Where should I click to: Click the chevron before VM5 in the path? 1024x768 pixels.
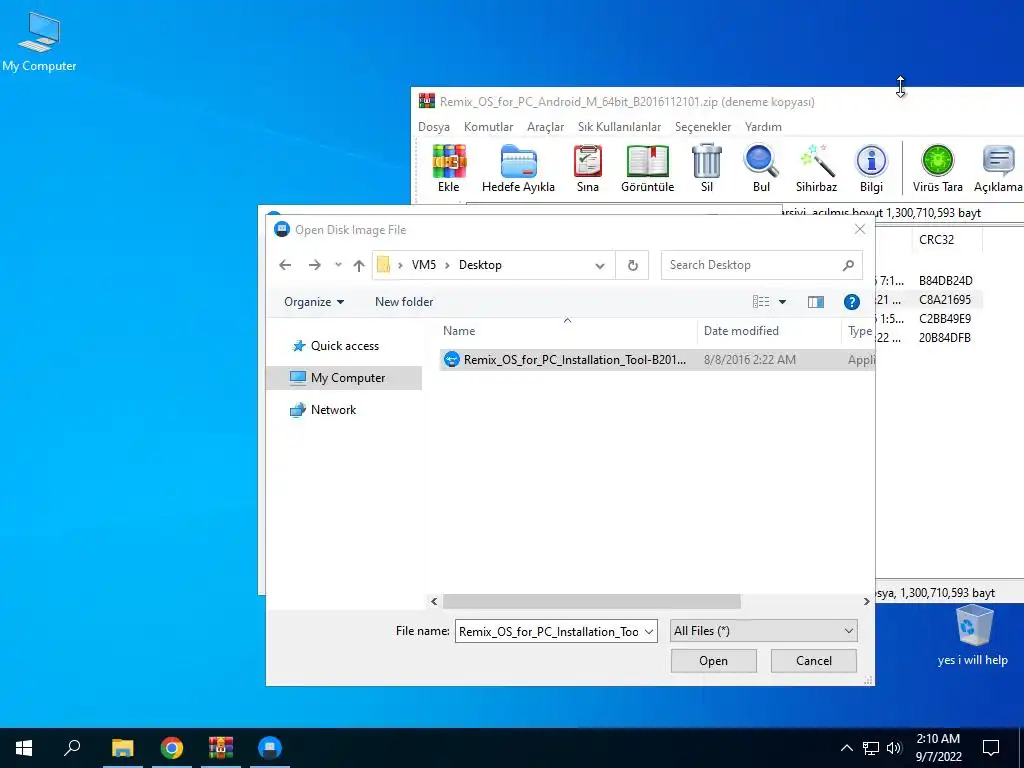[400, 265]
